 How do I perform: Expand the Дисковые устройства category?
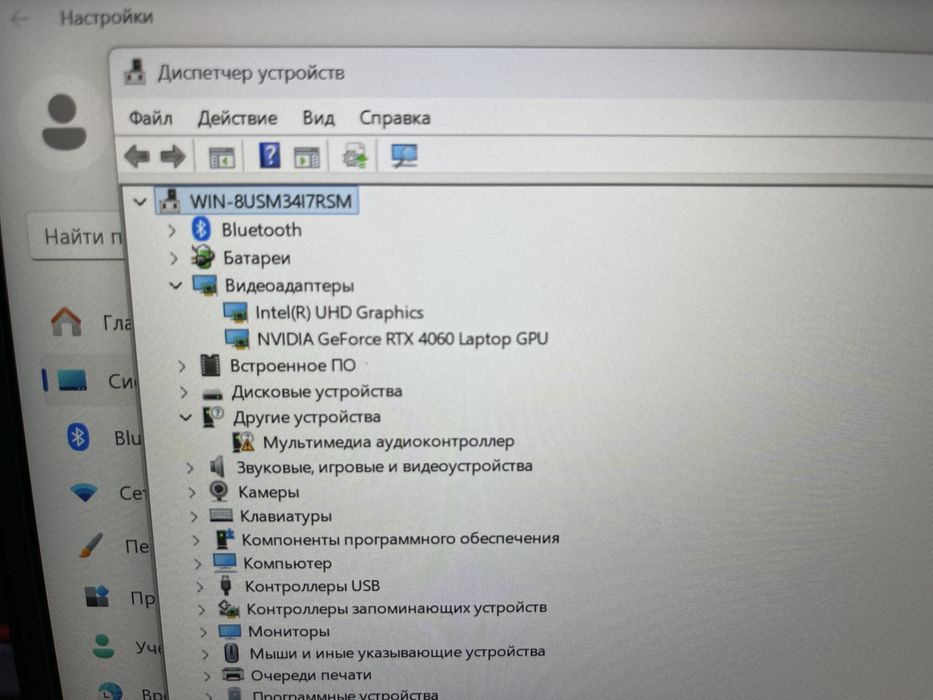(184, 392)
